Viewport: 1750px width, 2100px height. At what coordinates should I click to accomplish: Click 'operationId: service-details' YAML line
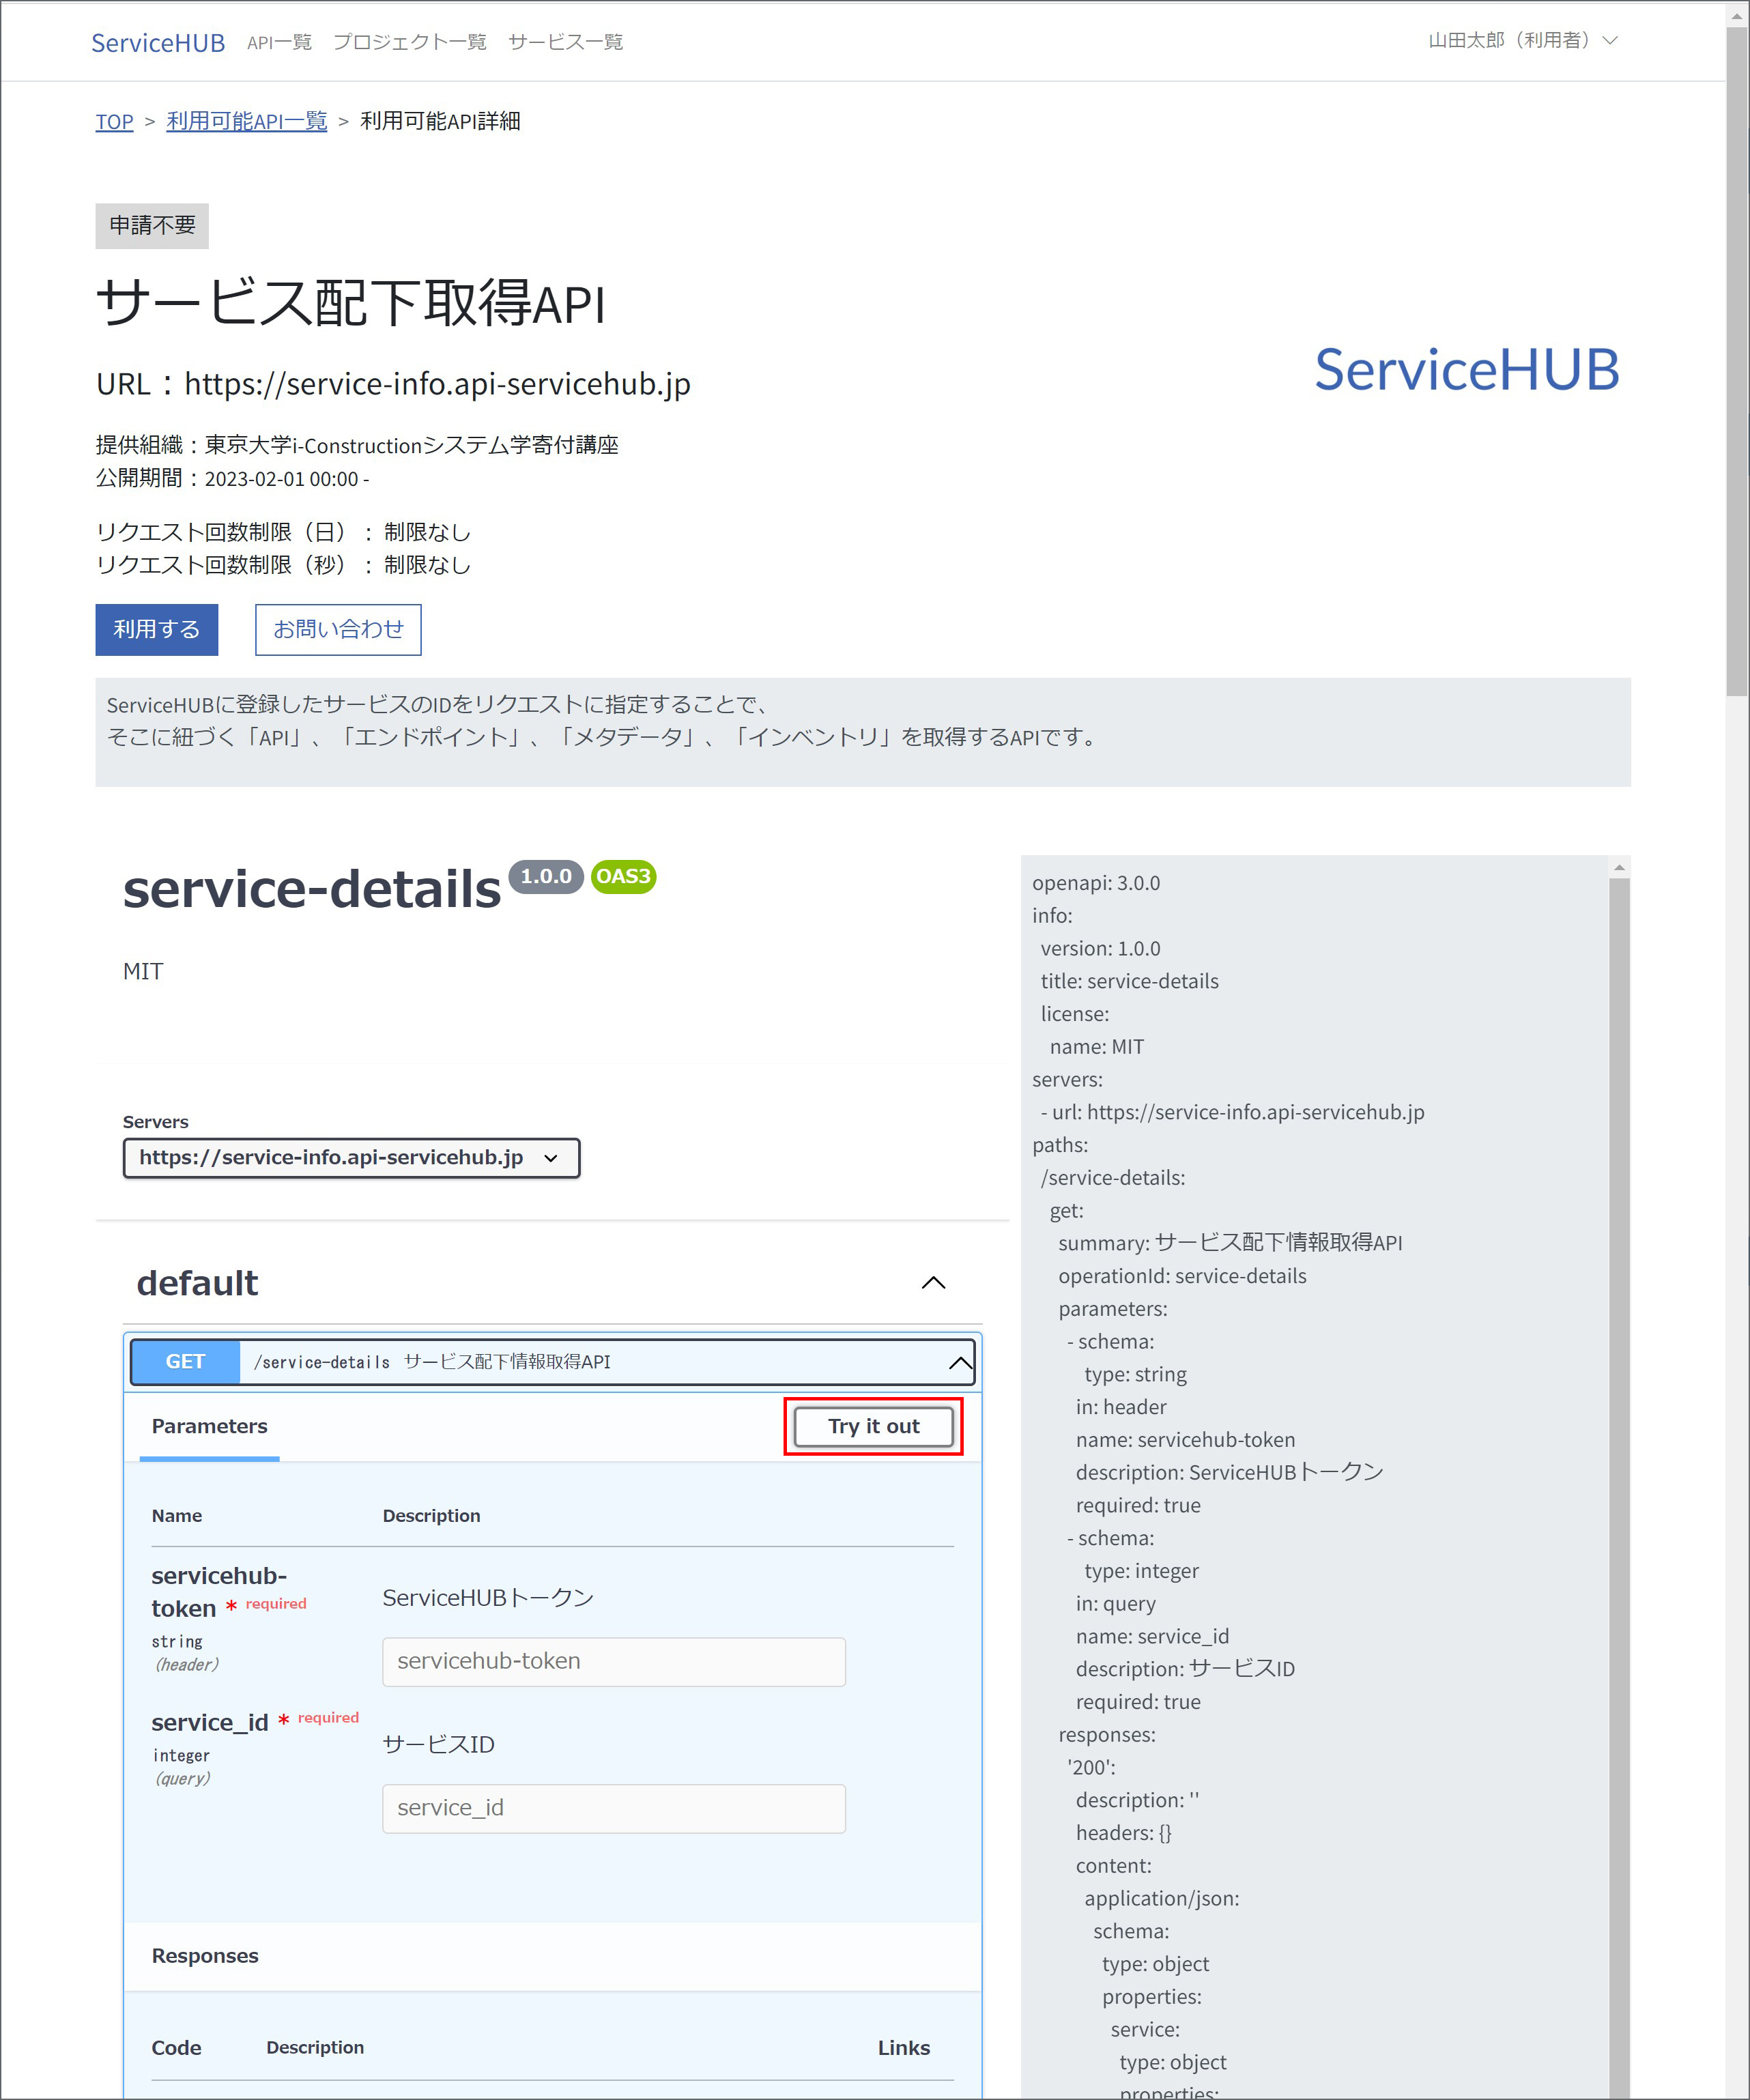(1182, 1276)
